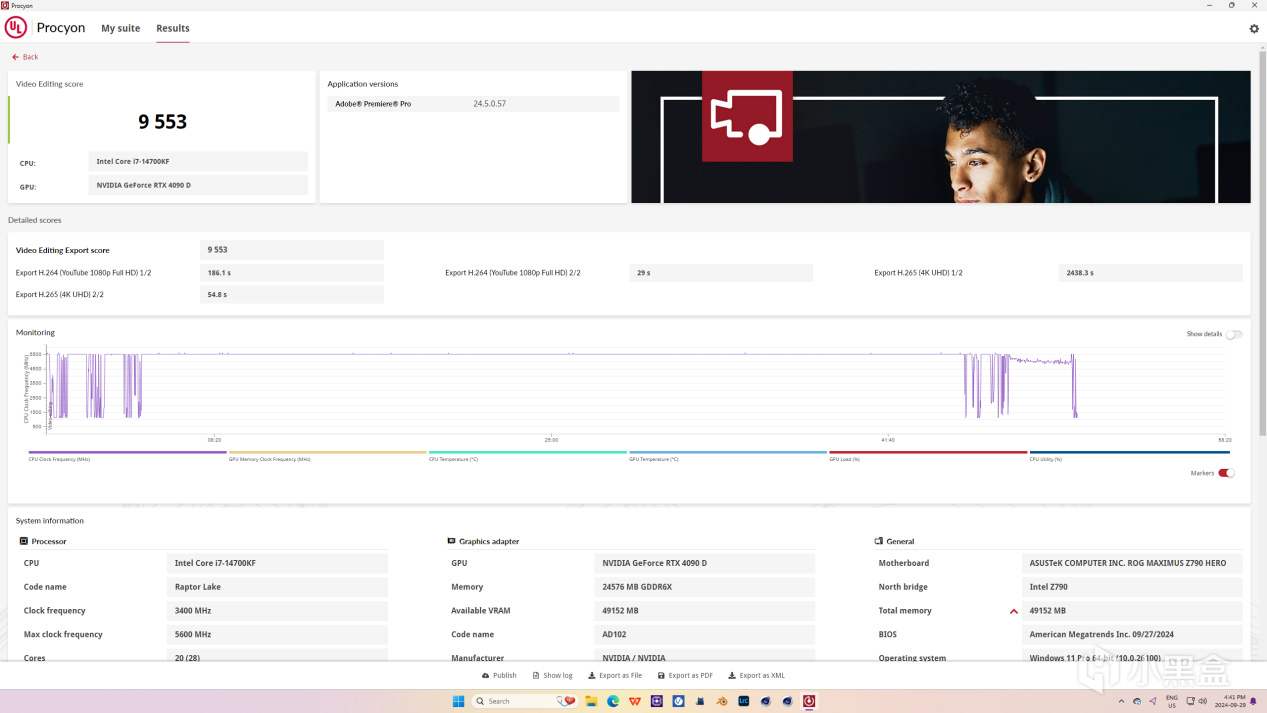The width and height of the screenshot is (1267, 713).
Task: Open taskbar clock showing 4:41 PM
Action: click(1233, 701)
